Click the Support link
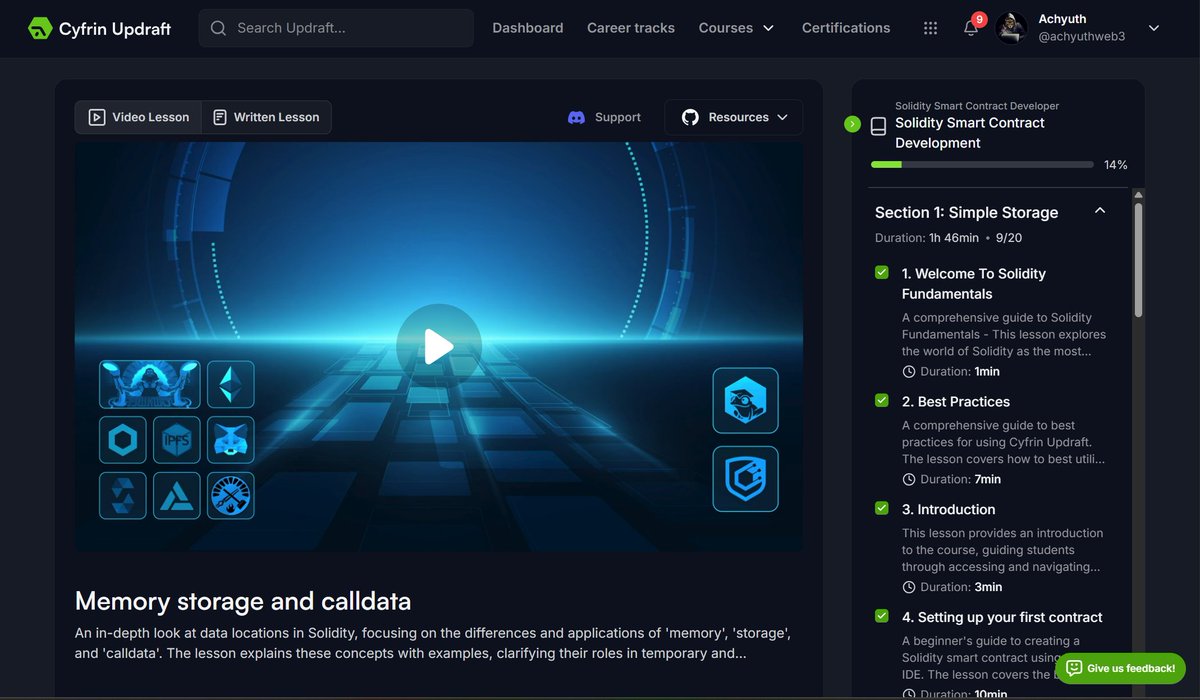1200x700 pixels. tap(604, 117)
